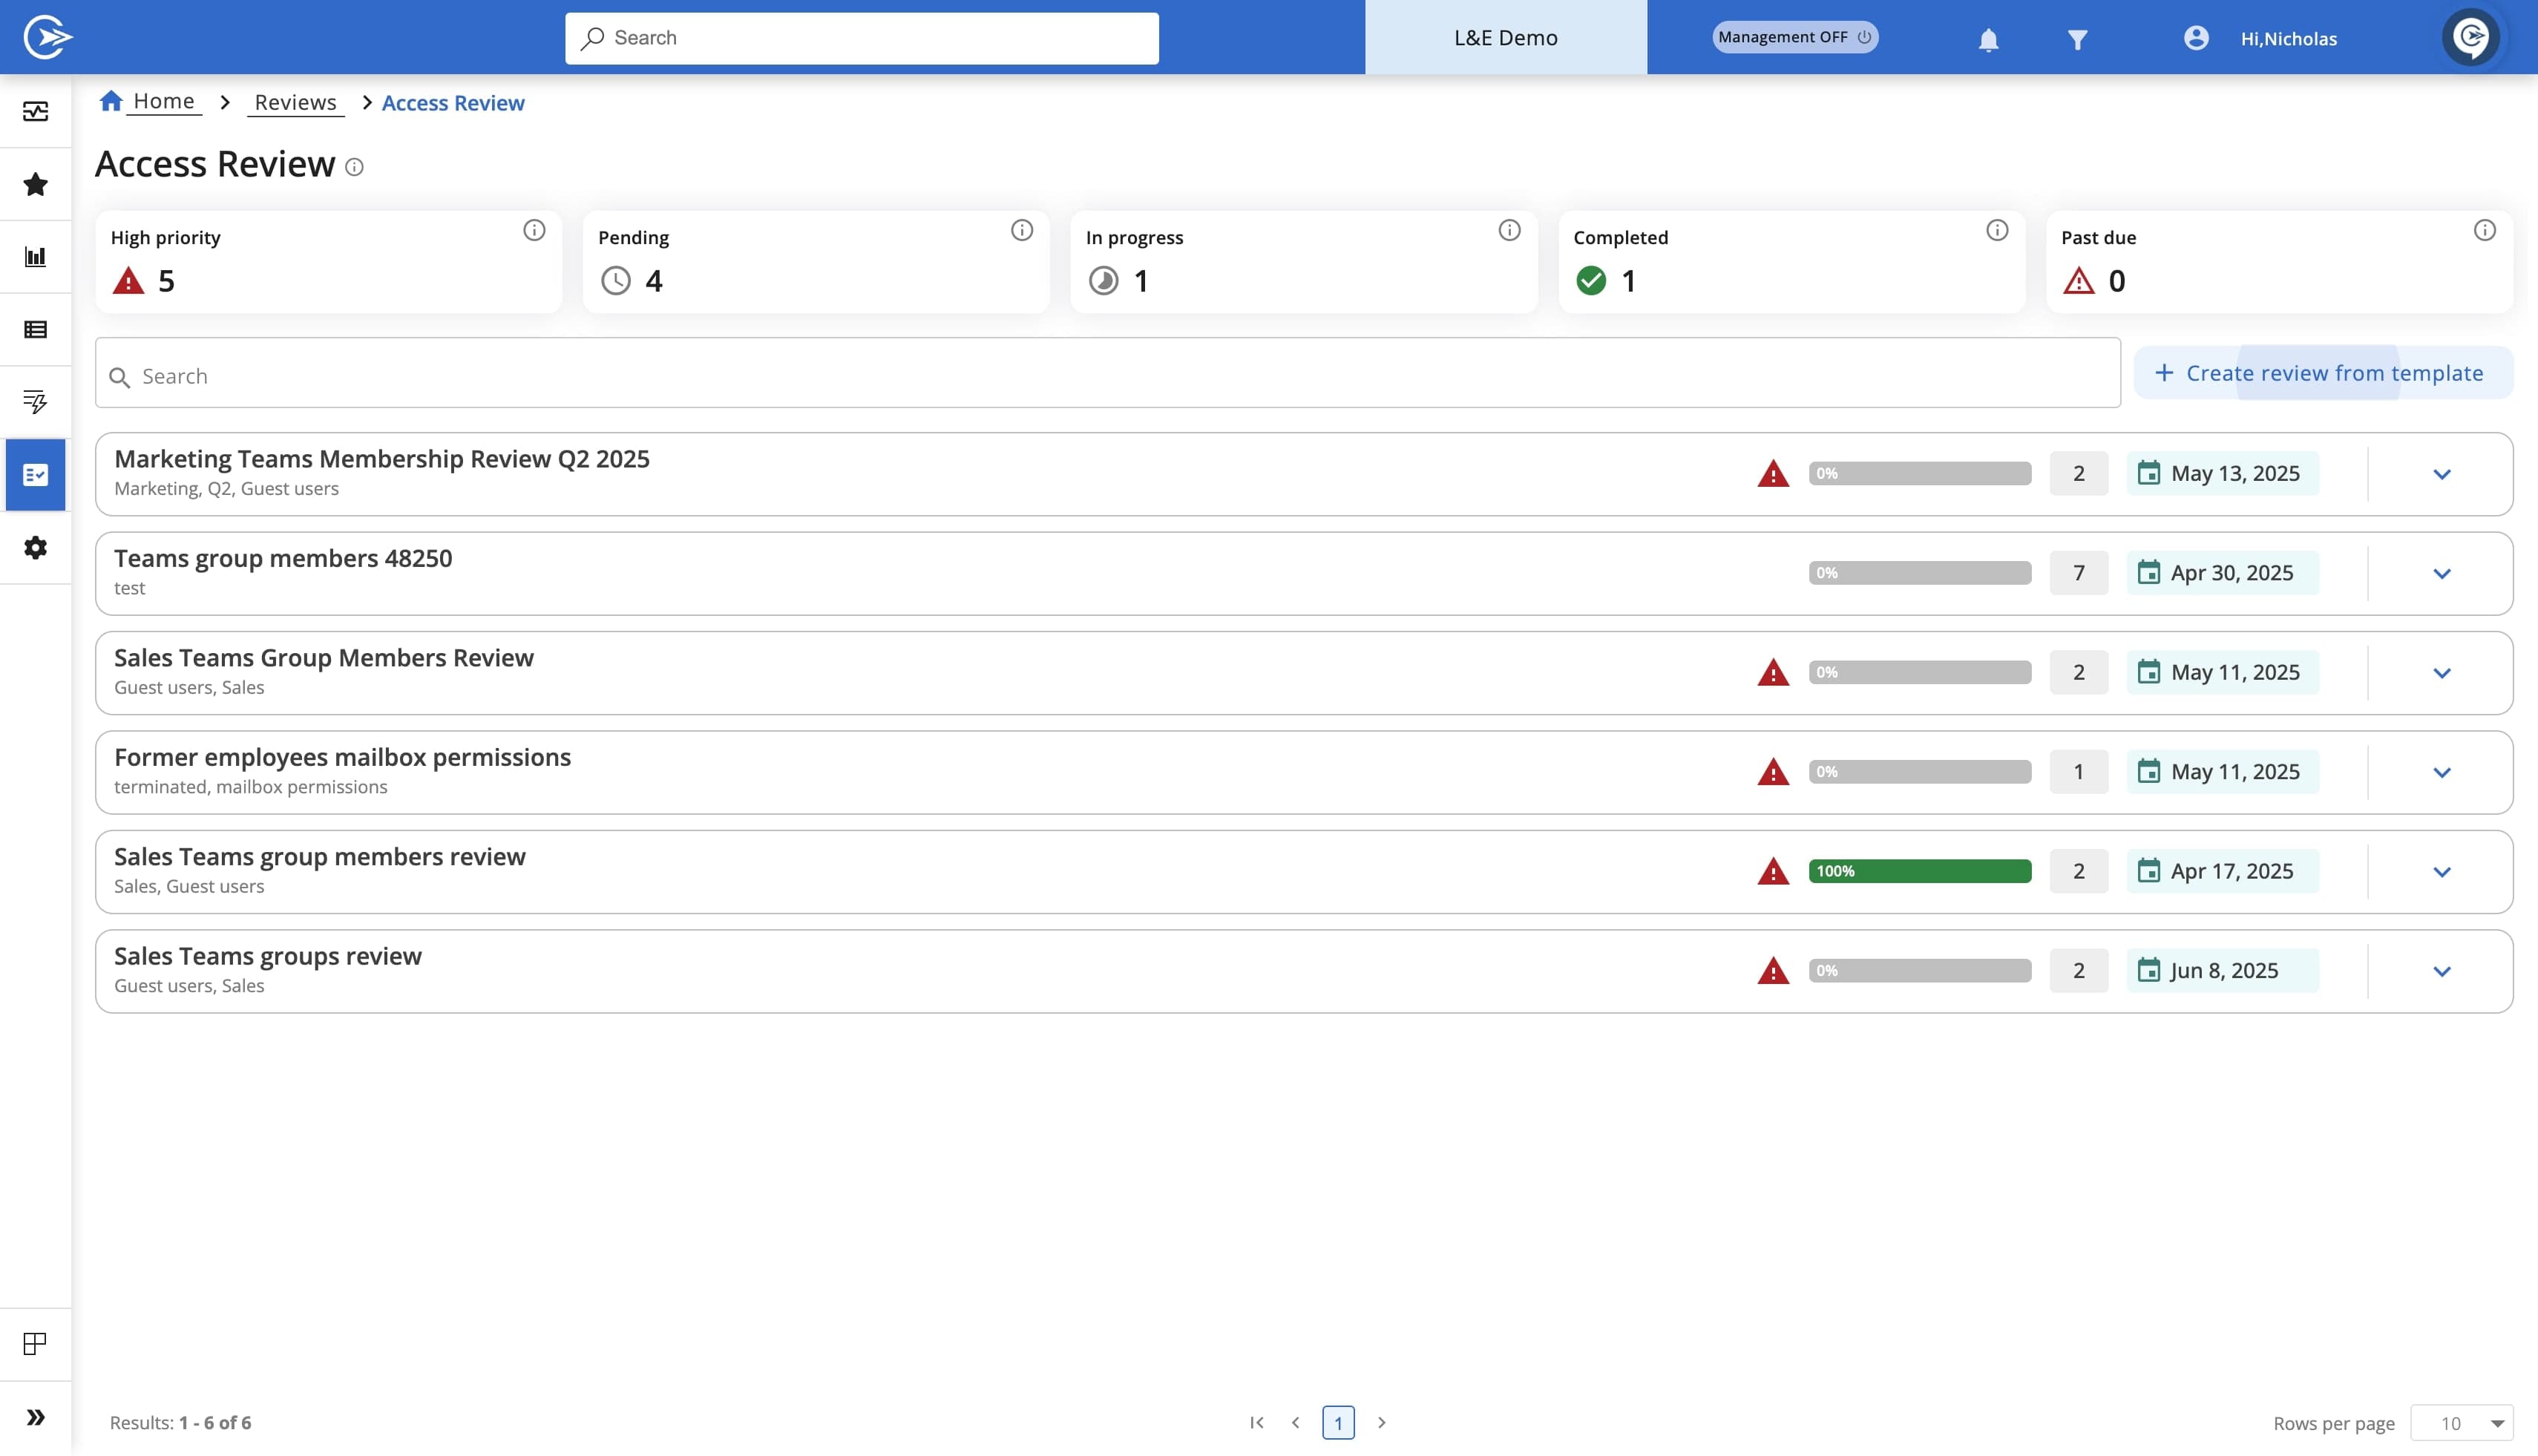Expand Teams group members 48250 row
Image resolution: width=2538 pixels, height=1456 pixels.
pyautogui.click(x=2442, y=574)
